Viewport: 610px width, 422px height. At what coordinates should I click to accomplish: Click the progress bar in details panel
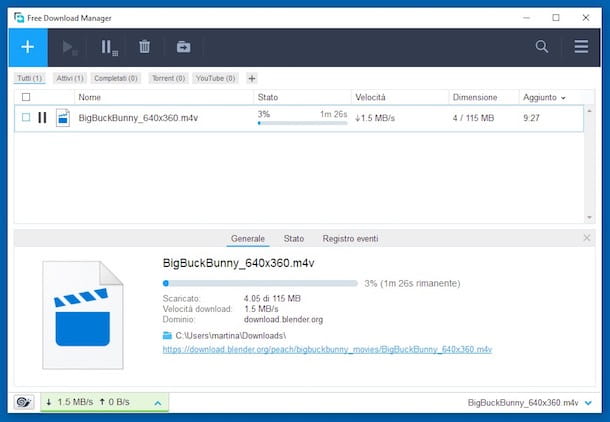(260, 283)
